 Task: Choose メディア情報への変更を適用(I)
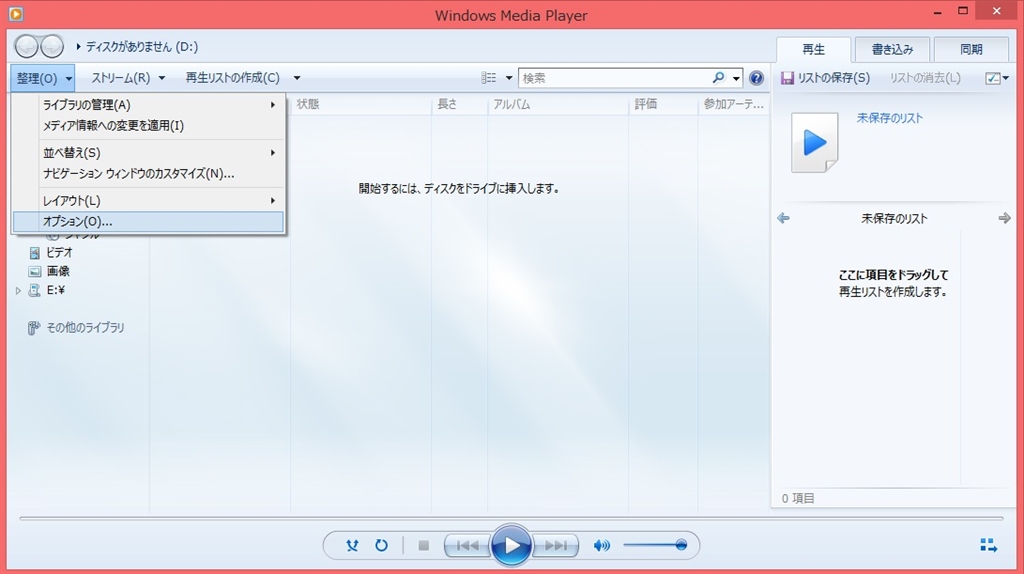(148, 125)
